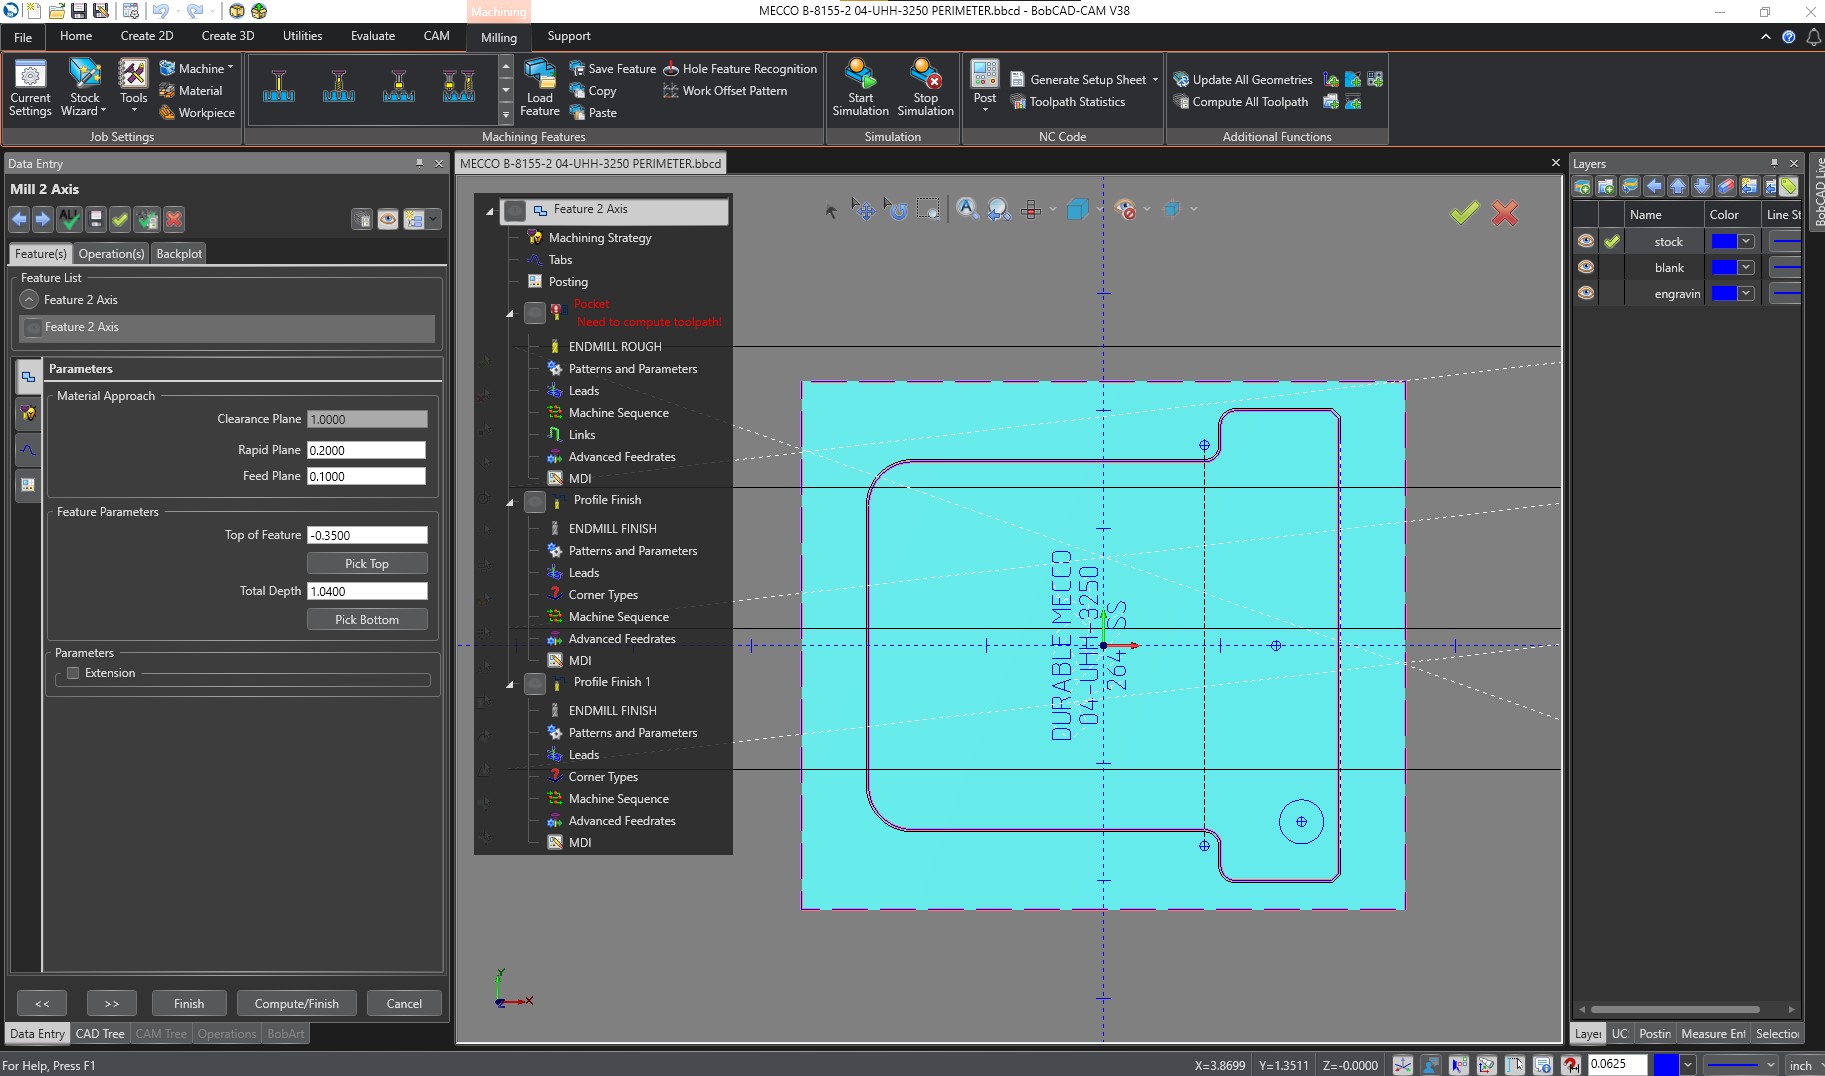Image resolution: width=1825 pixels, height=1076 pixels.
Task: Cancel with the red X in viewport
Action: tap(1504, 213)
